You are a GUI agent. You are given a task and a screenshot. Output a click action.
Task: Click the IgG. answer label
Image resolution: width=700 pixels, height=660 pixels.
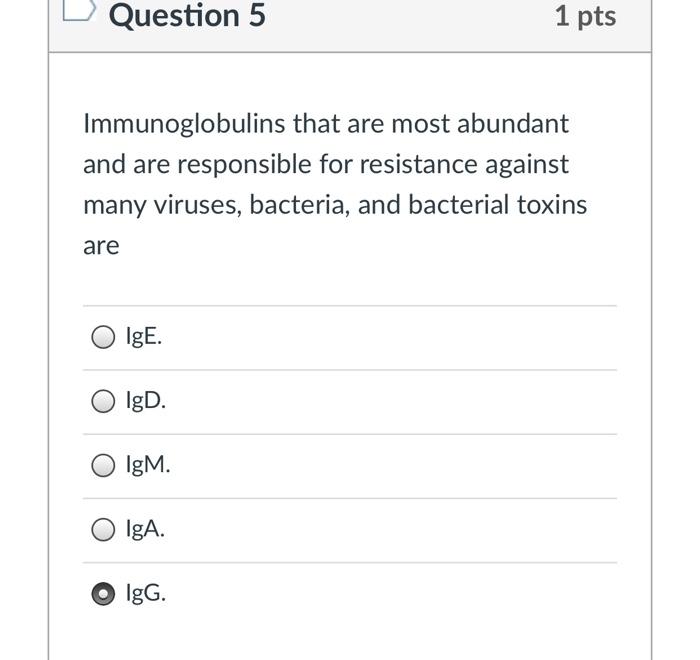click(146, 593)
